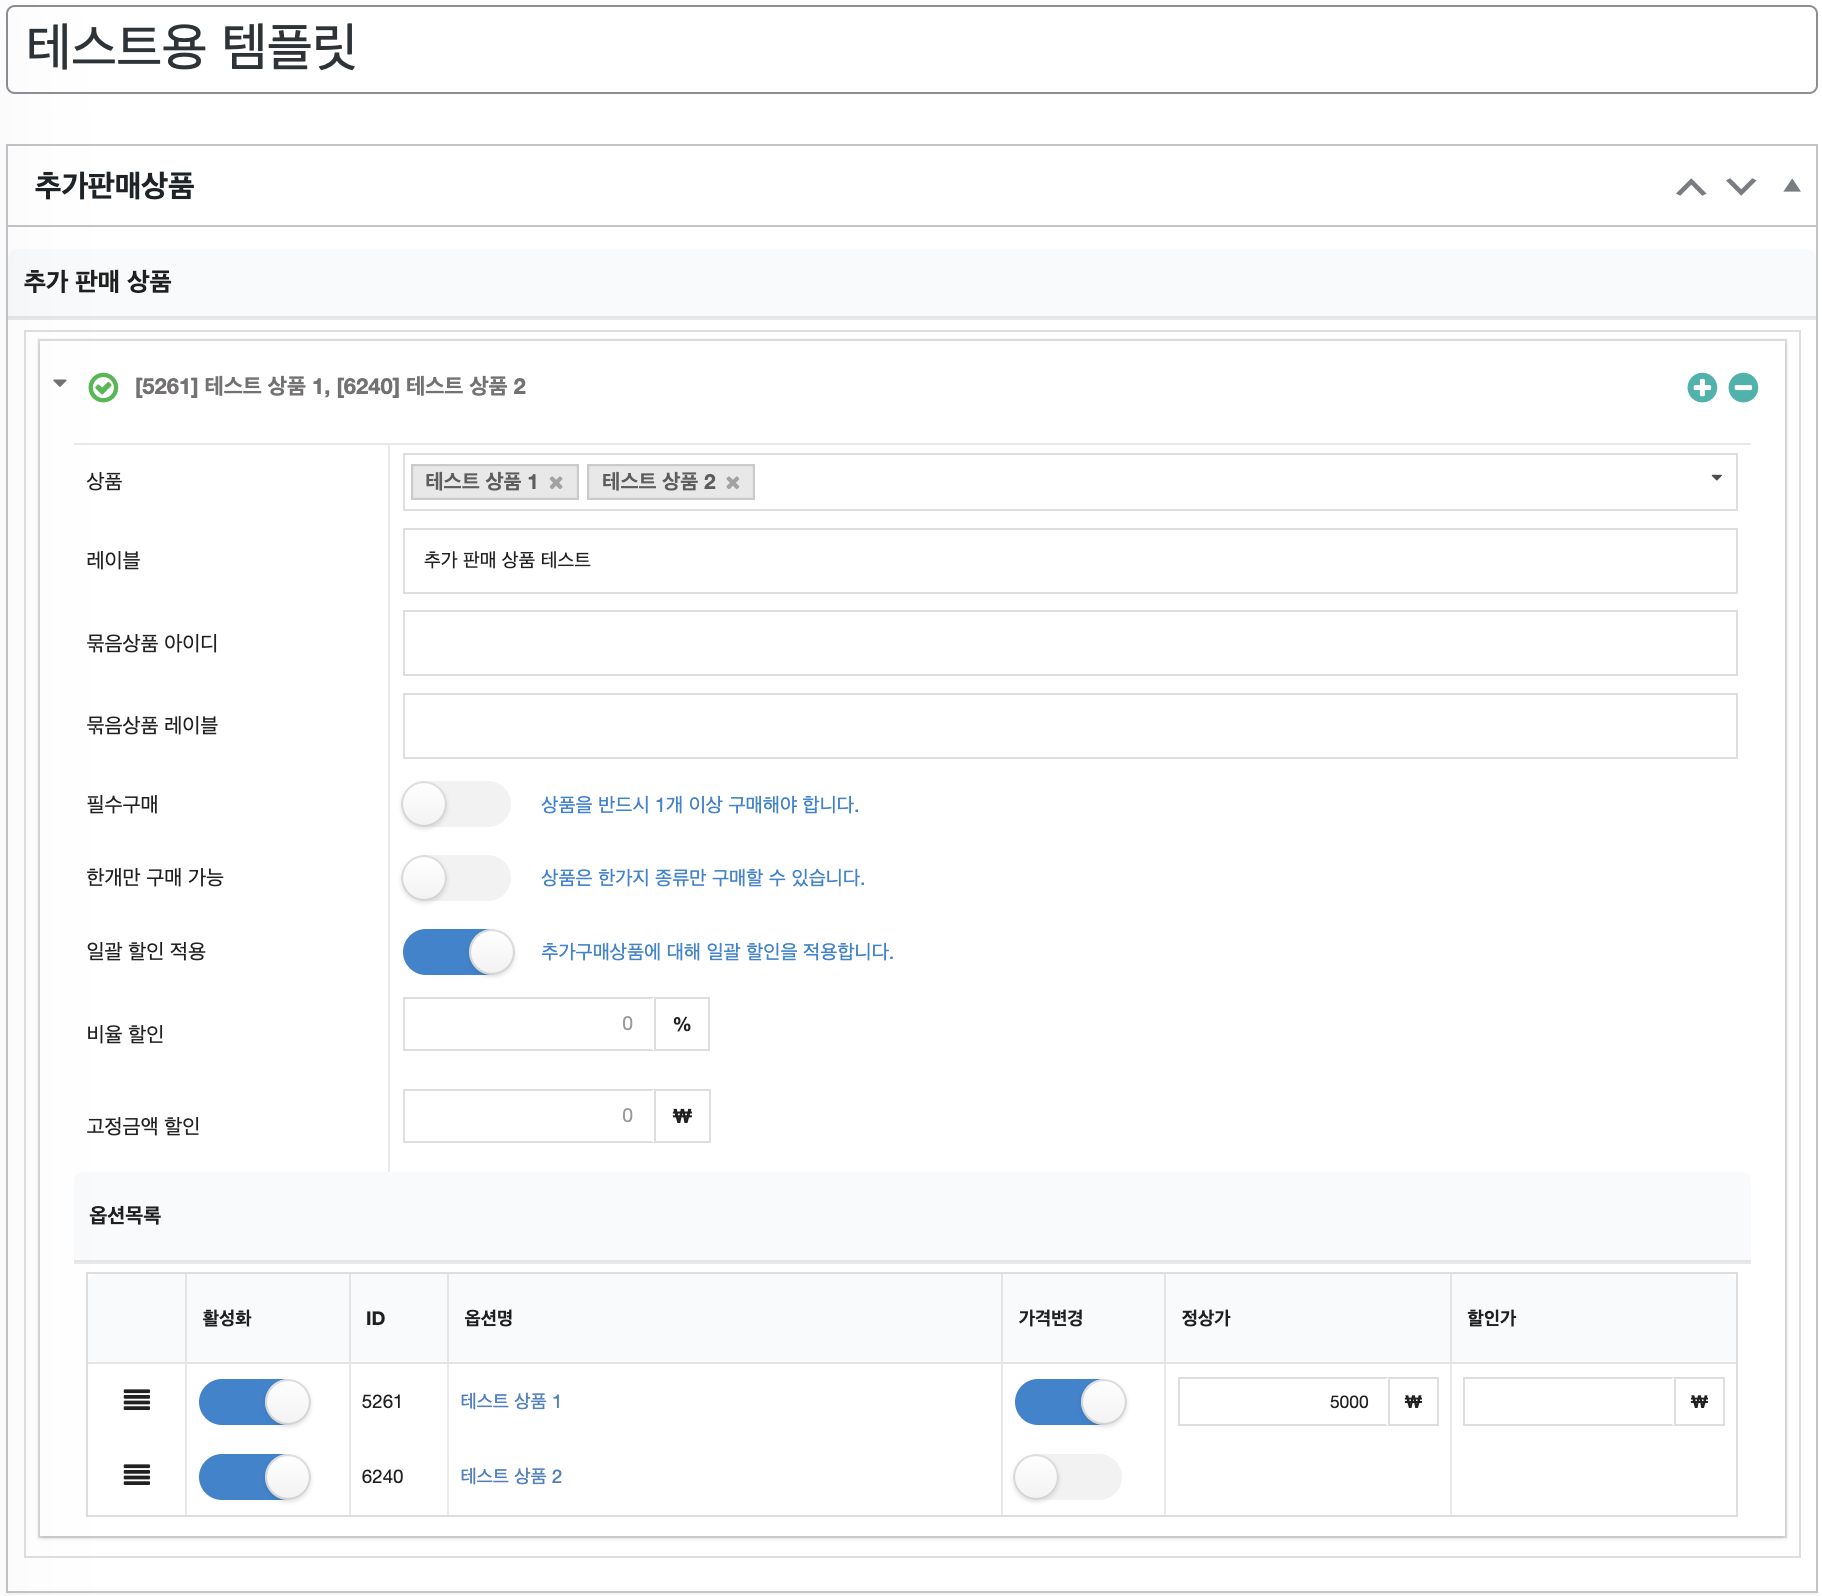The width and height of the screenshot is (1822, 1596).
Task: Click the 비율 할인 percent input
Action: pos(529,1024)
